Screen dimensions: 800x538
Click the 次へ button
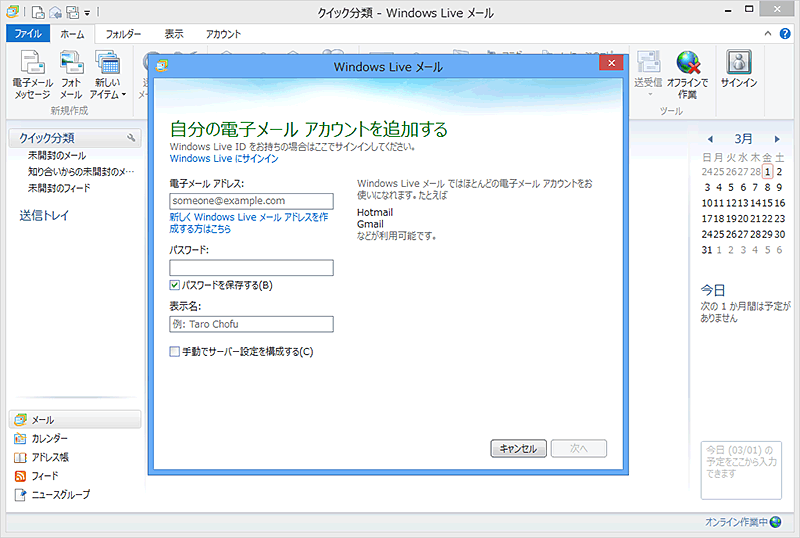point(579,449)
